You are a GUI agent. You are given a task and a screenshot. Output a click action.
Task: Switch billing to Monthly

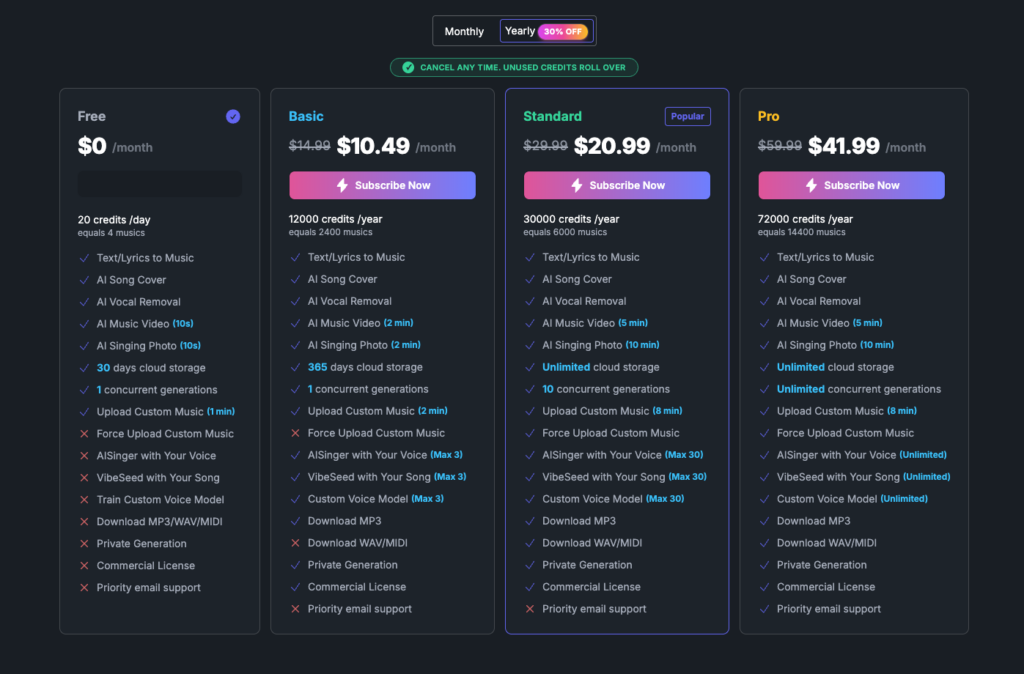(464, 31)
